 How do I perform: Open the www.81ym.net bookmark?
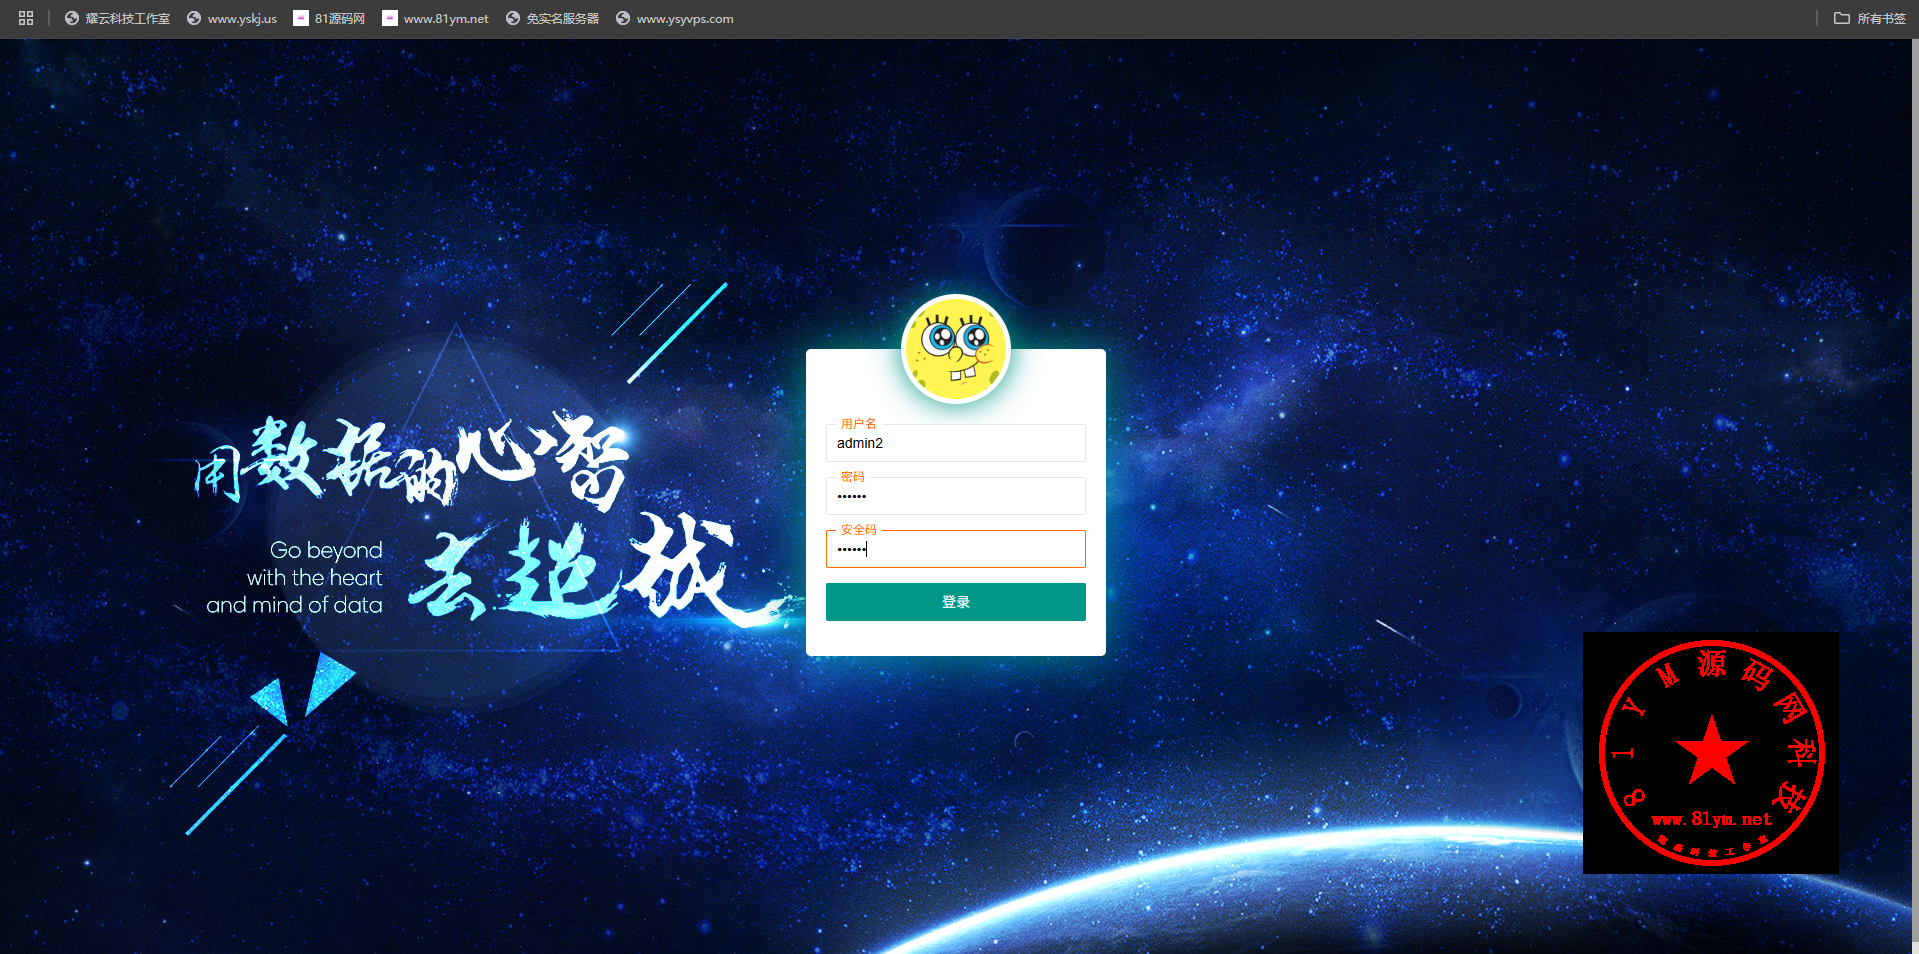[x=436, y=18]
